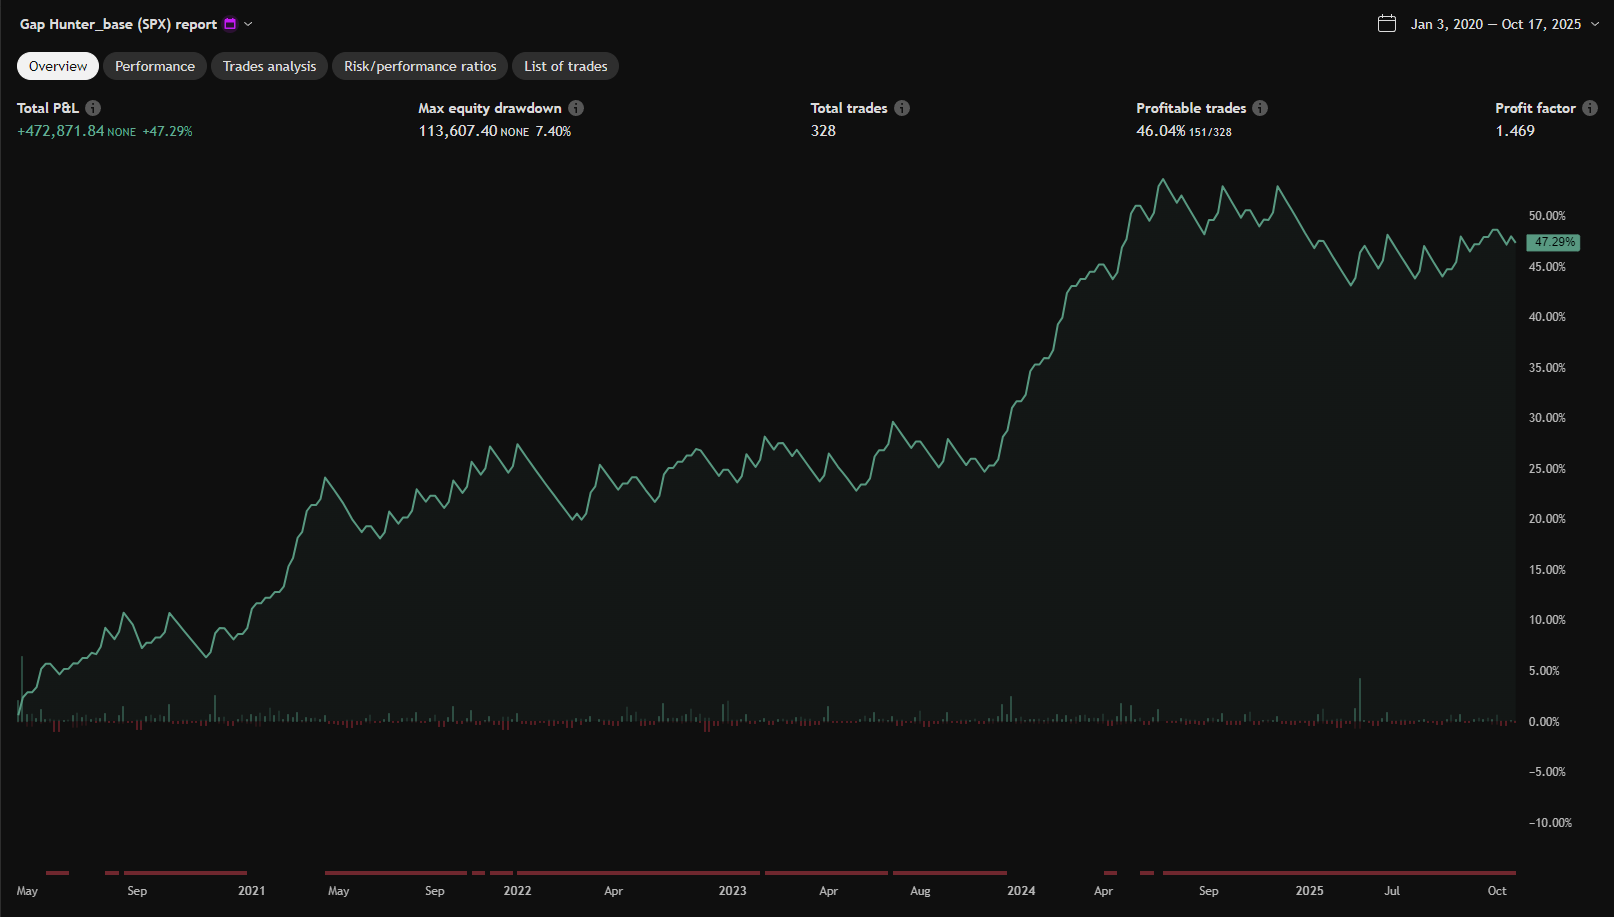1614x917 pixels.
Task: Expand the chevron next to the report title
Action: [x=249, y=24]
